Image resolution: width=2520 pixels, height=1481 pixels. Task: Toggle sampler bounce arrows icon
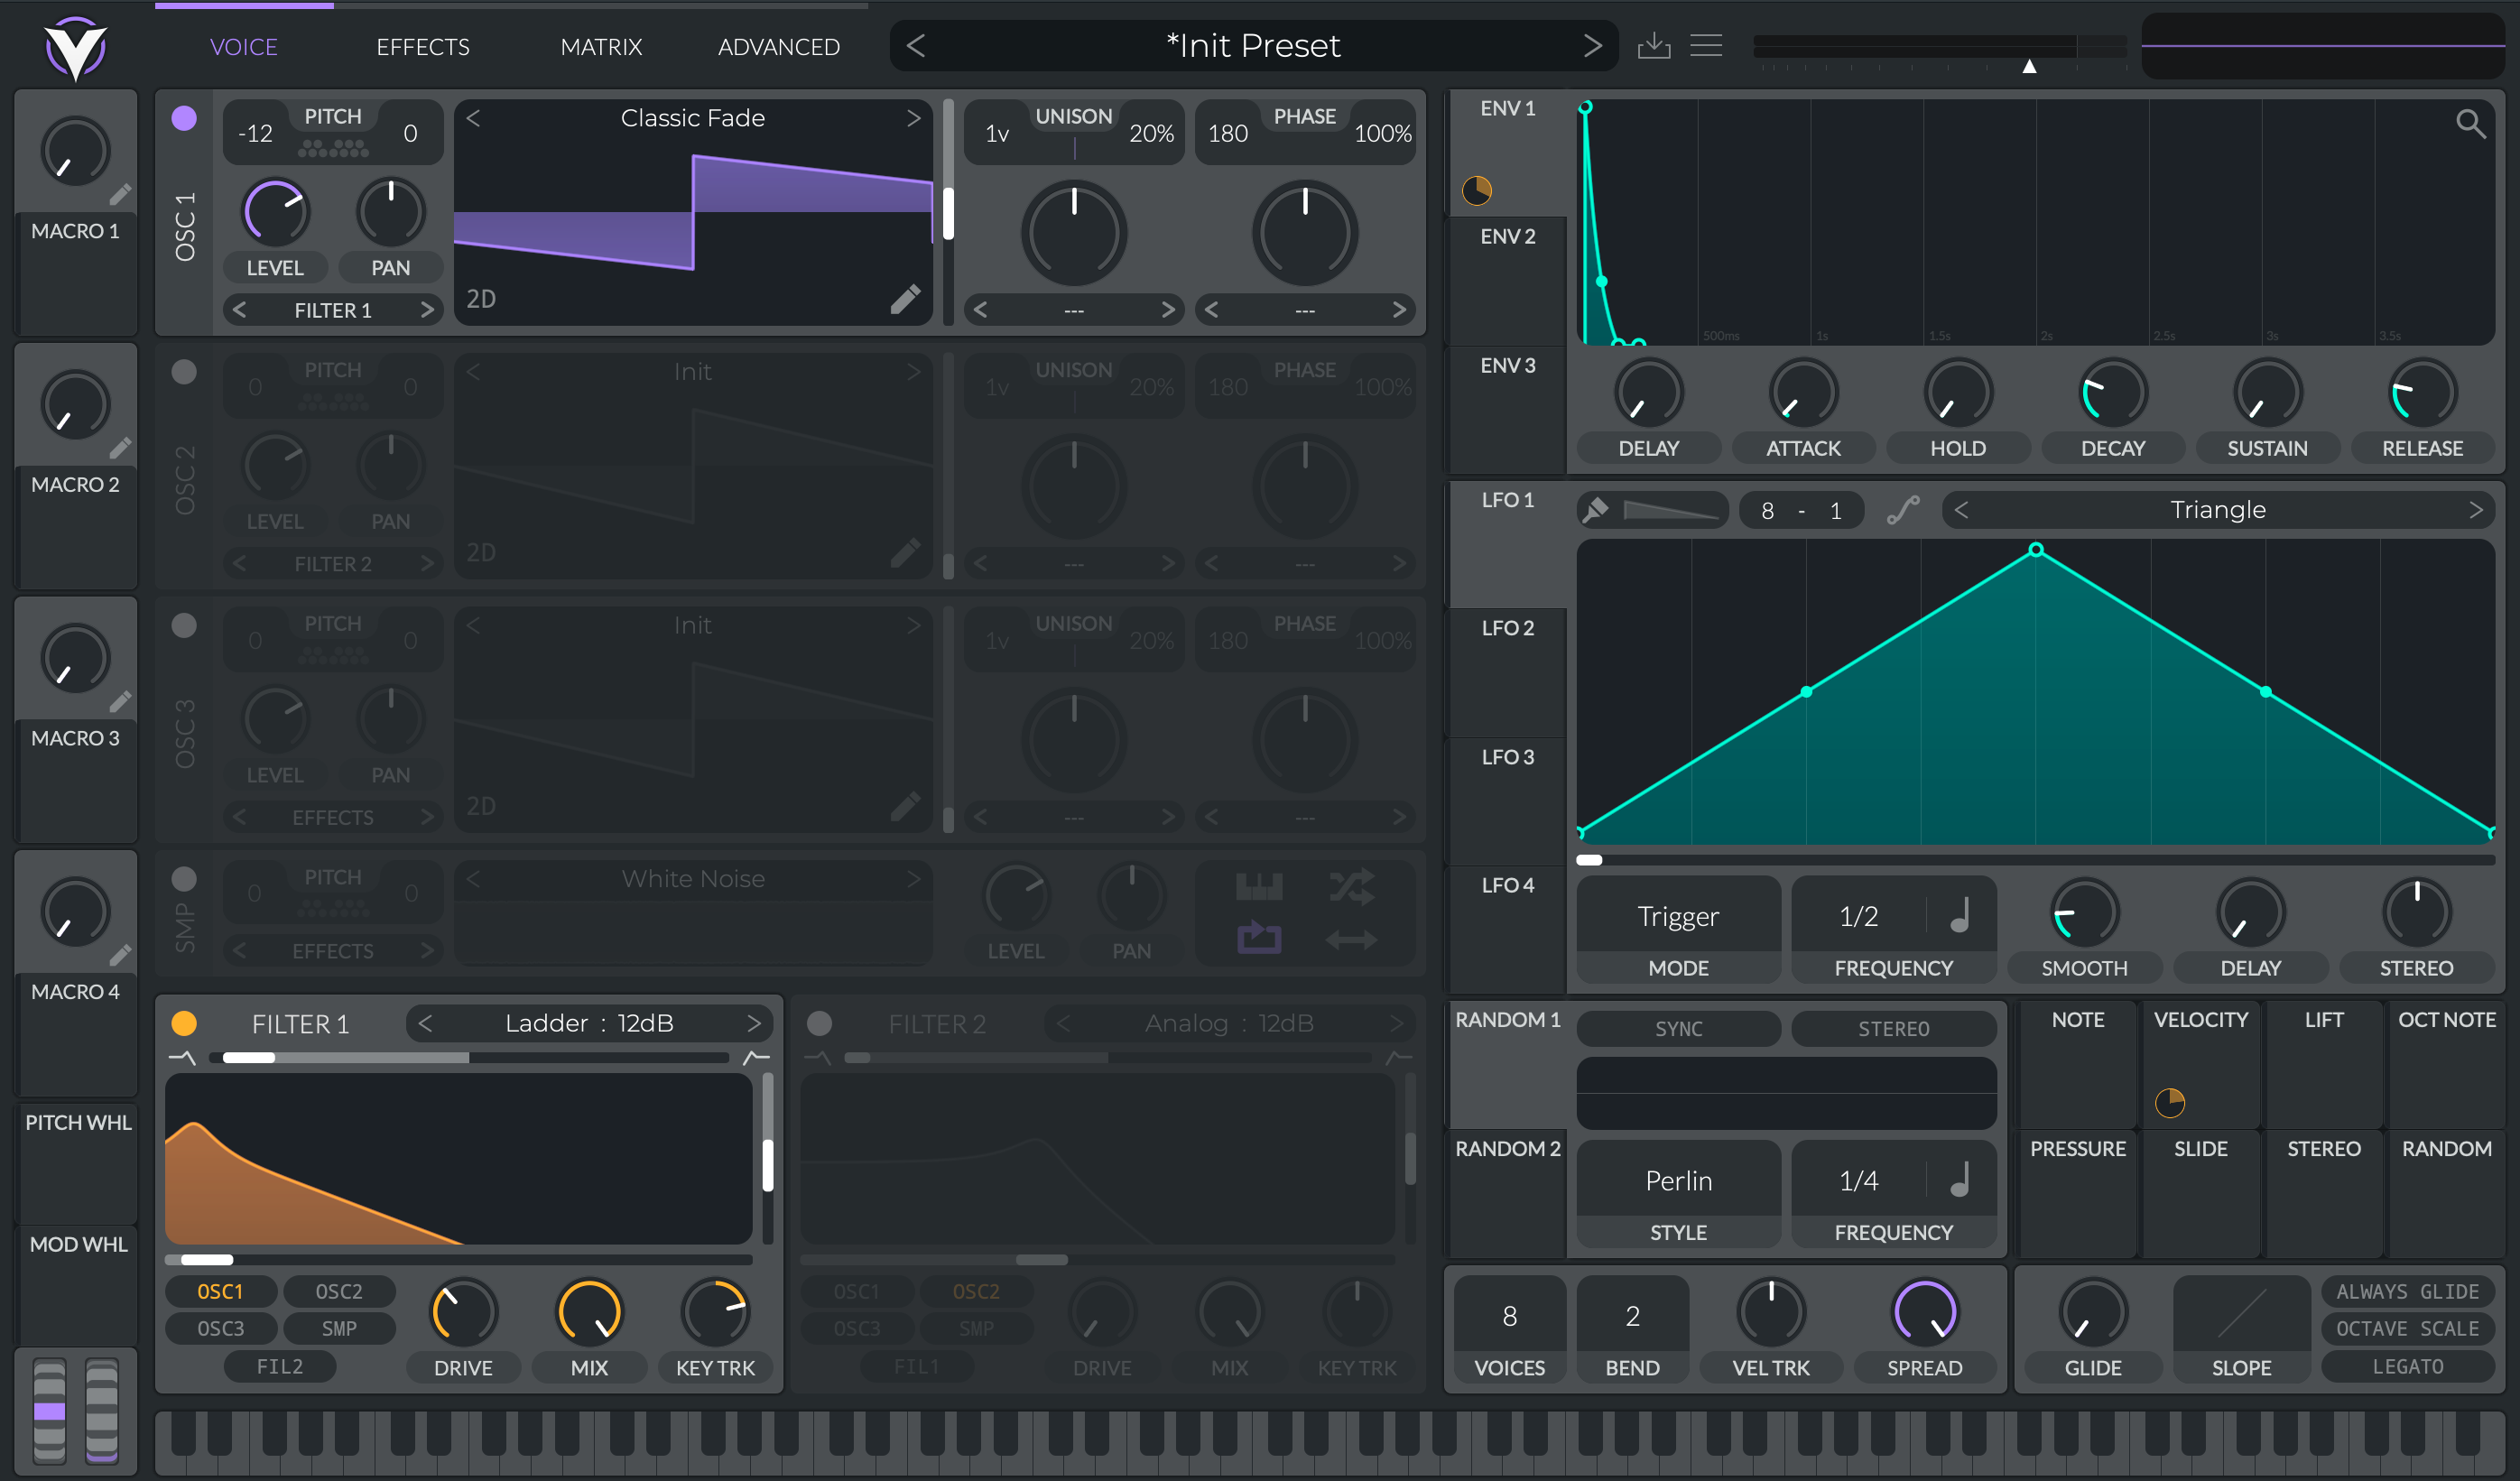[x=1351, y=940]
